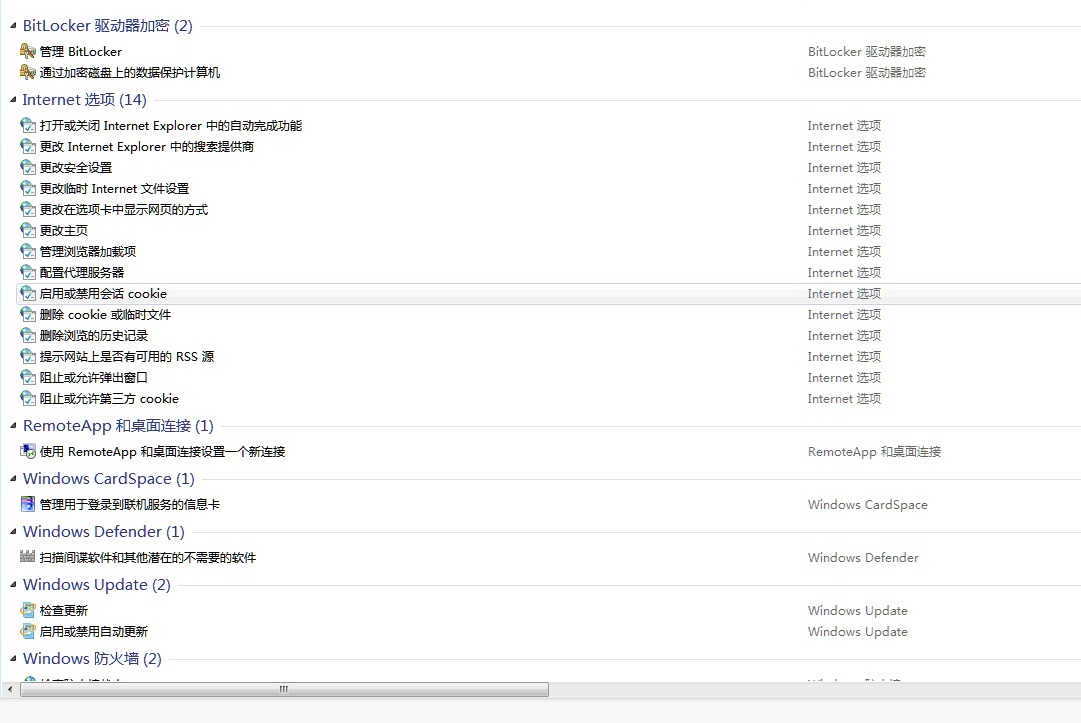
Task: Select 启用或禁用会话 cookie entry
Action: (548, 294)
